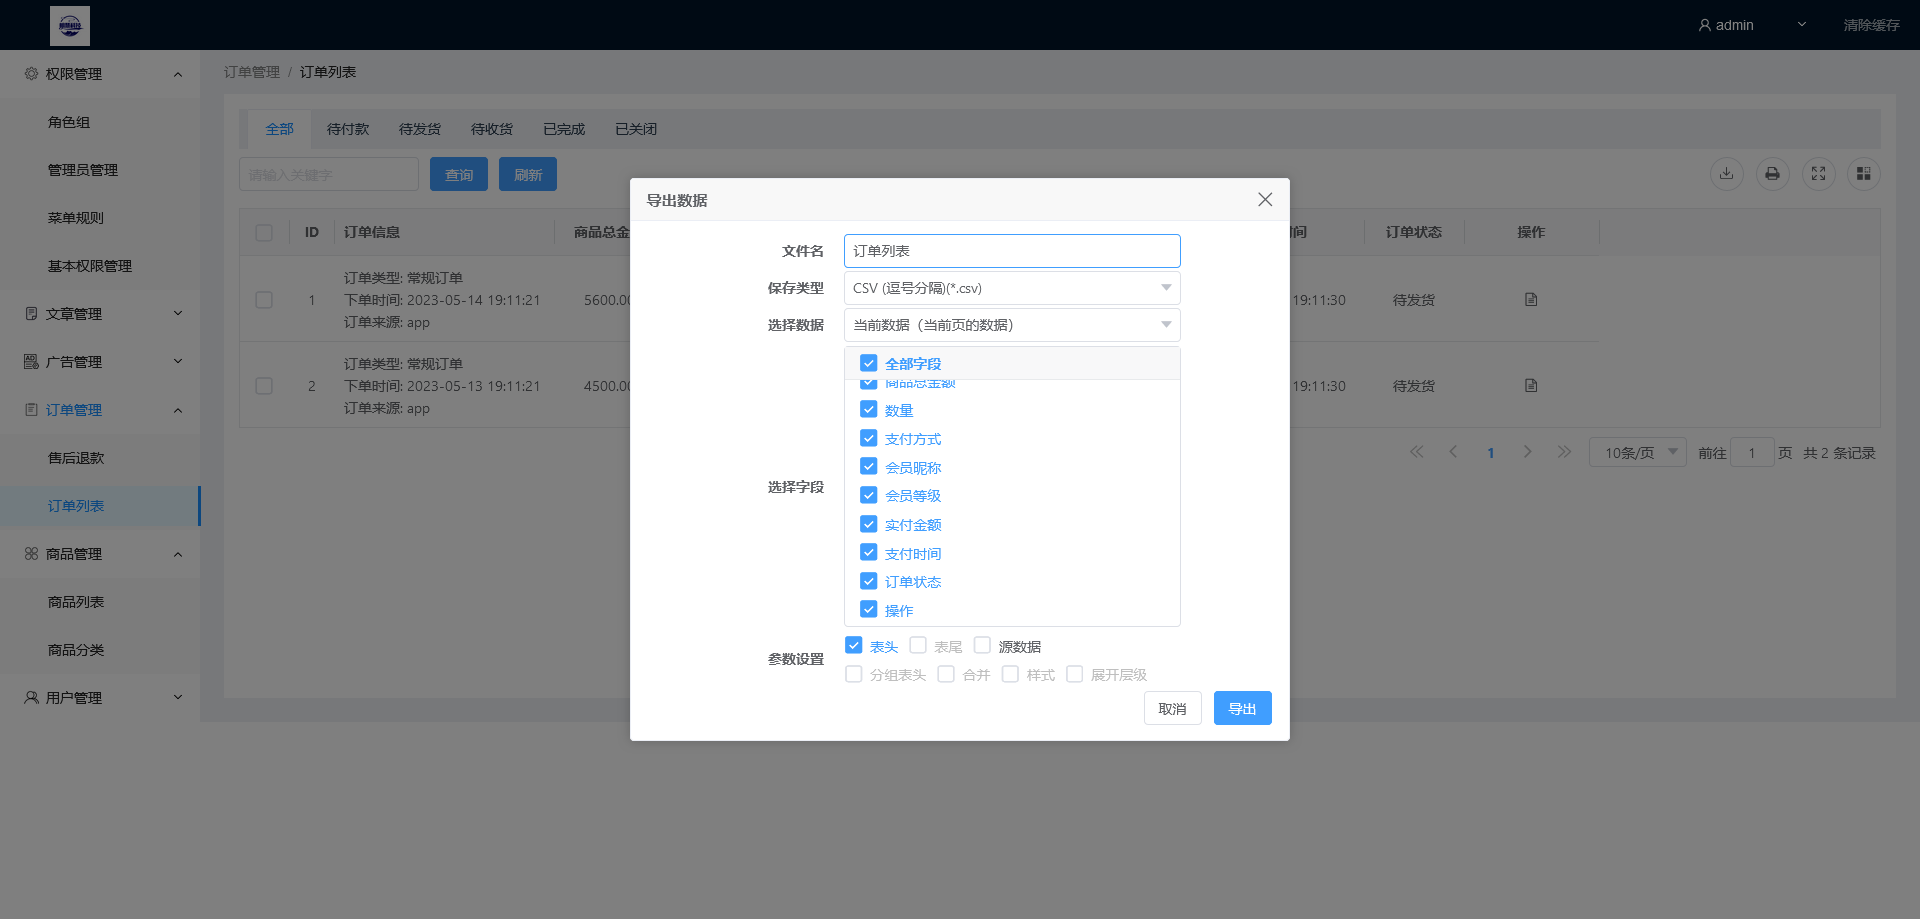This screenshot has height=919, width=1920.
Task: Open detail icon for order 2
Action: pyautogui.click(x=1531, y=386)
